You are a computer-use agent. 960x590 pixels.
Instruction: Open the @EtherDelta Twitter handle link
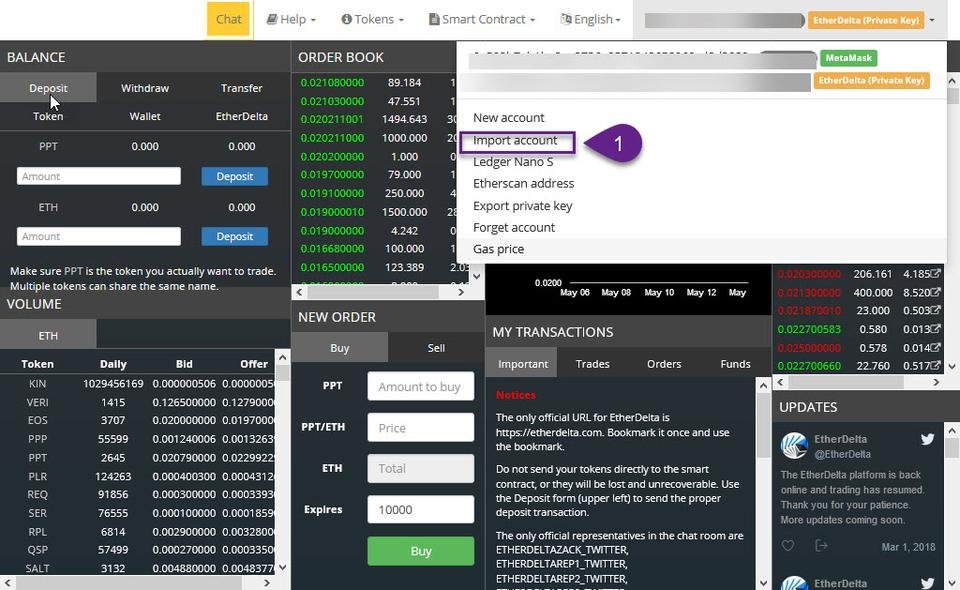842,454
